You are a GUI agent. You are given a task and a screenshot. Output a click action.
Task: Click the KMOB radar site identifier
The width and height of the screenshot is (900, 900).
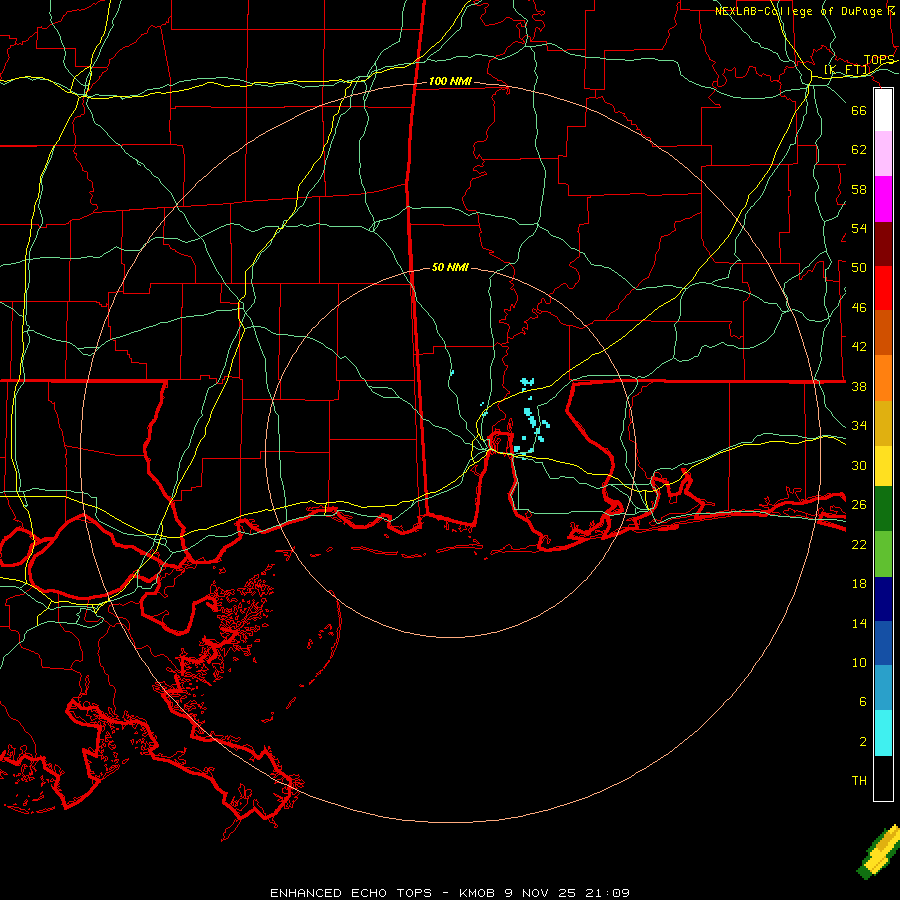(x=478, y=893)
